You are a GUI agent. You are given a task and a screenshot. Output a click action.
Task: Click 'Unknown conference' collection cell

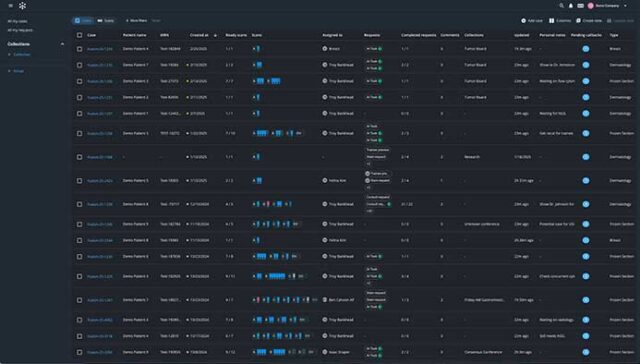[x=482, y=224]
